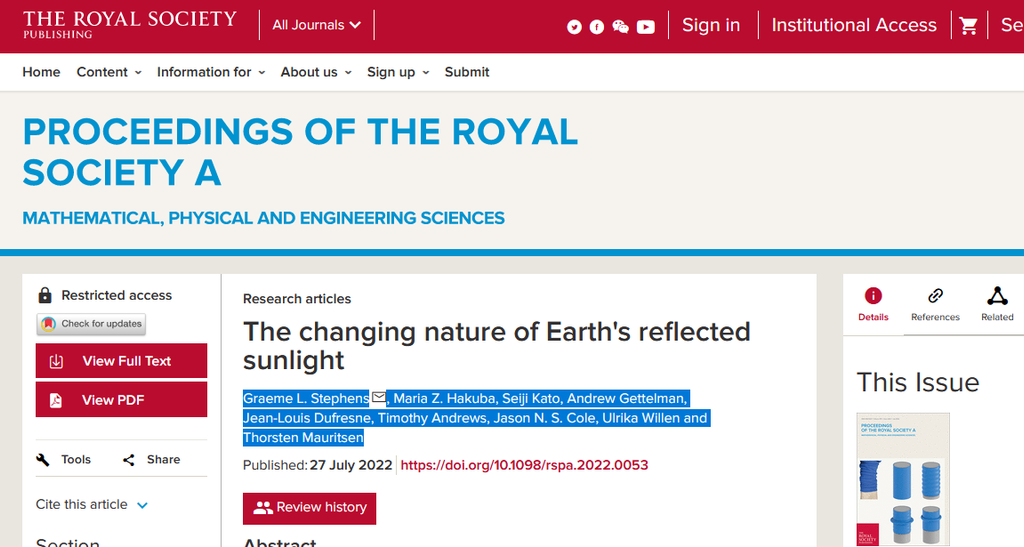
Task: Click the View PDF button
Action: tap(121, 400)
